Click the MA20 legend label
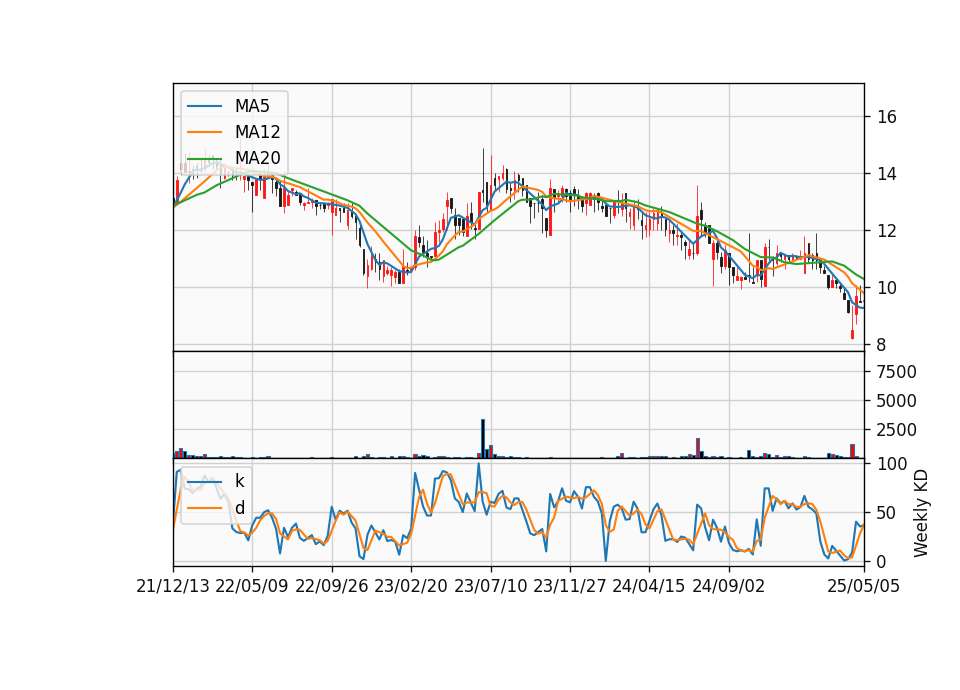 pos(257,158)
